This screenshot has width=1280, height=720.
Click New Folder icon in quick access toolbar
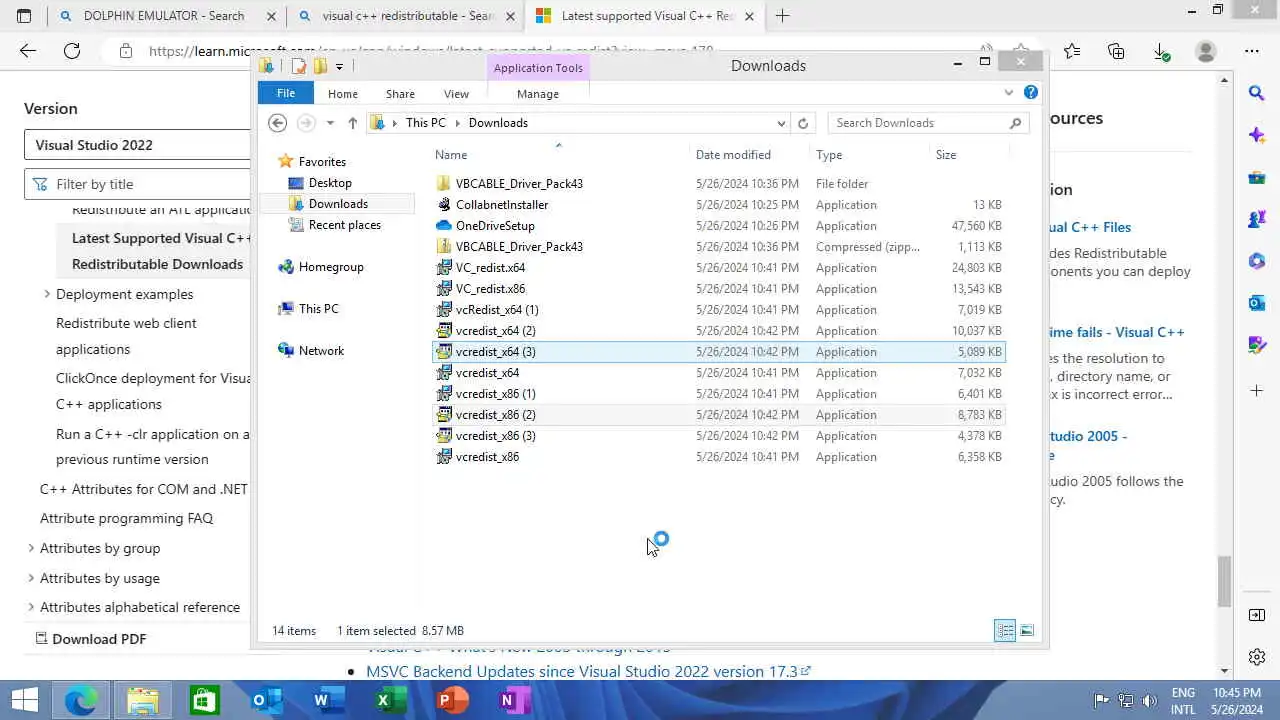tap(320, 66)
